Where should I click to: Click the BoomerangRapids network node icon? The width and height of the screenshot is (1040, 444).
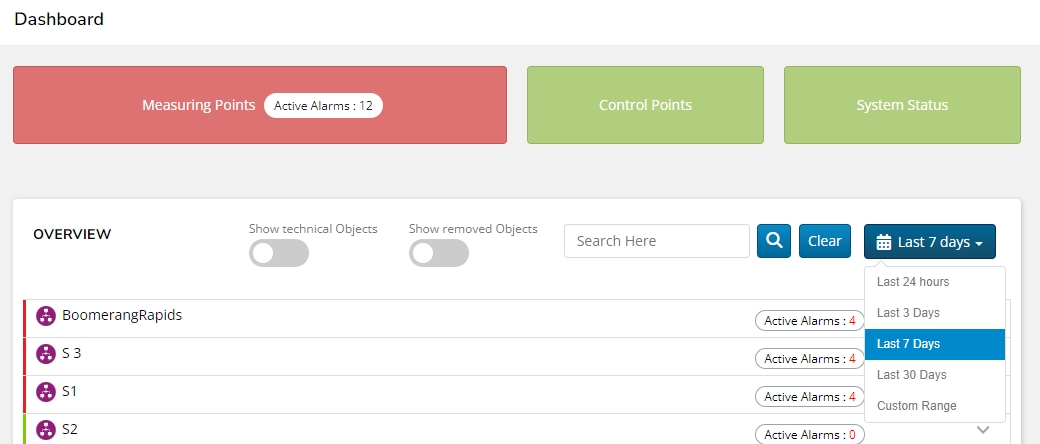click(x=45, y=316)
